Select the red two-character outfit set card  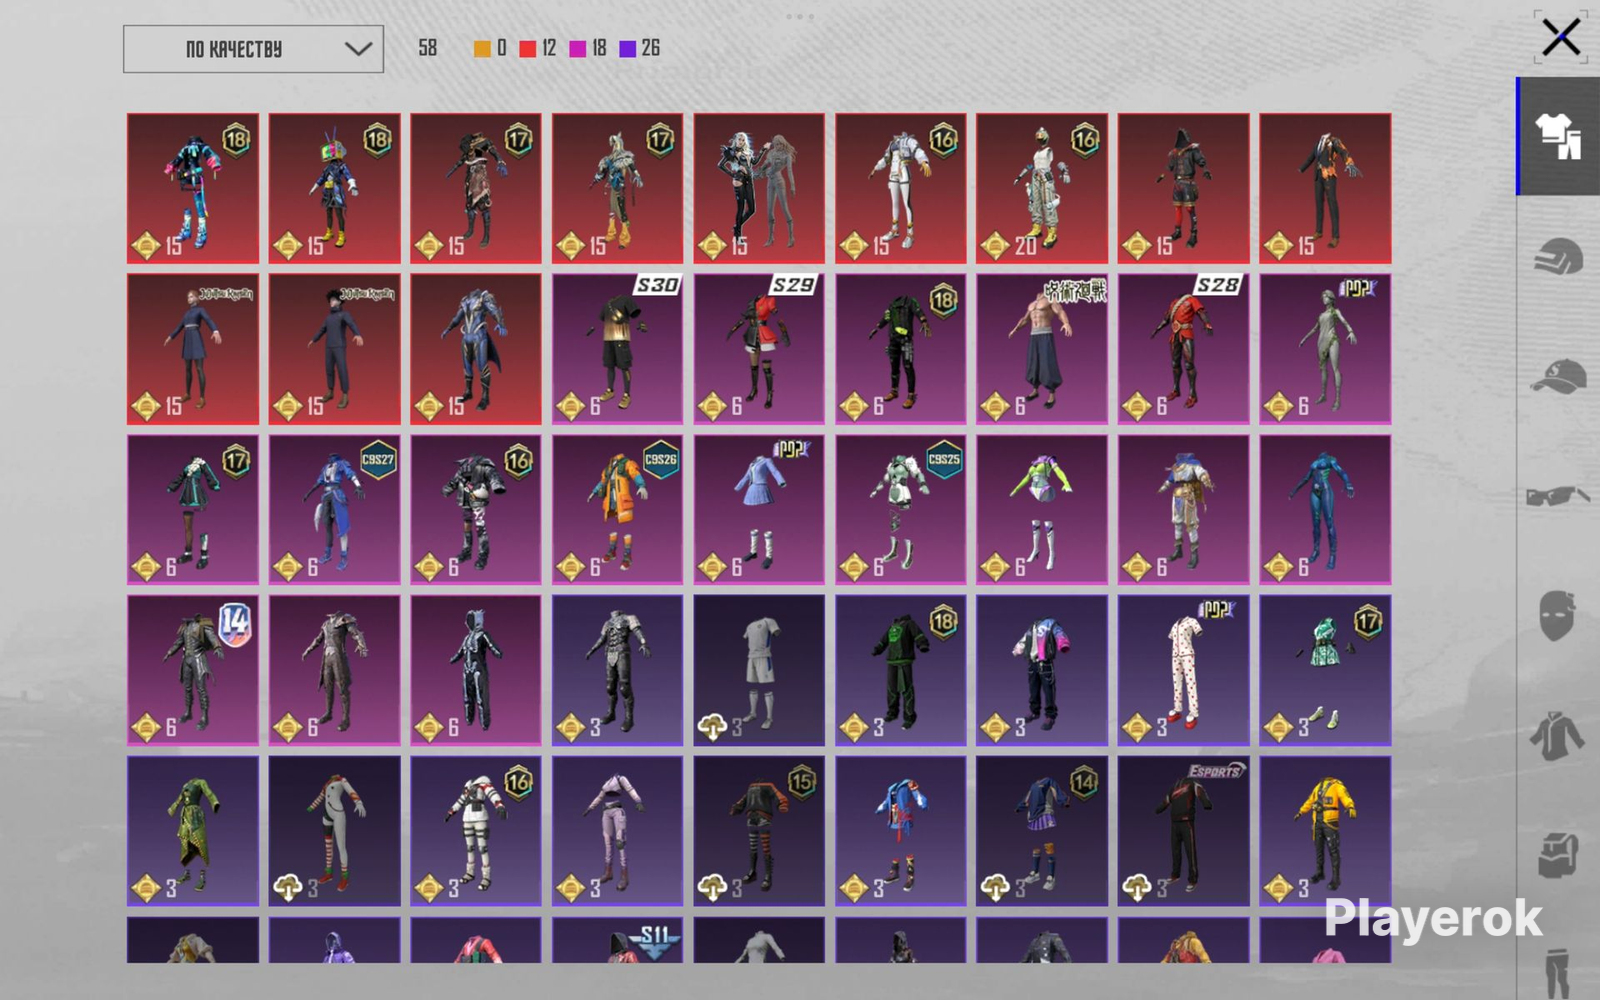759,188
